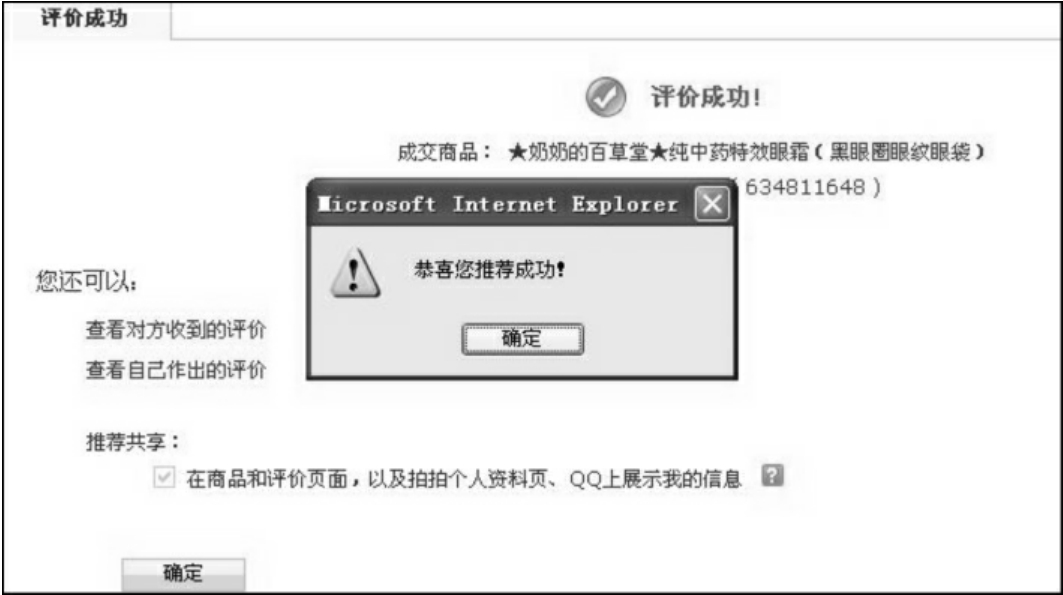The height and width of the screenshot is (595, 1063).
Task: Click the 评价成功! heading text
Action: 706,97
